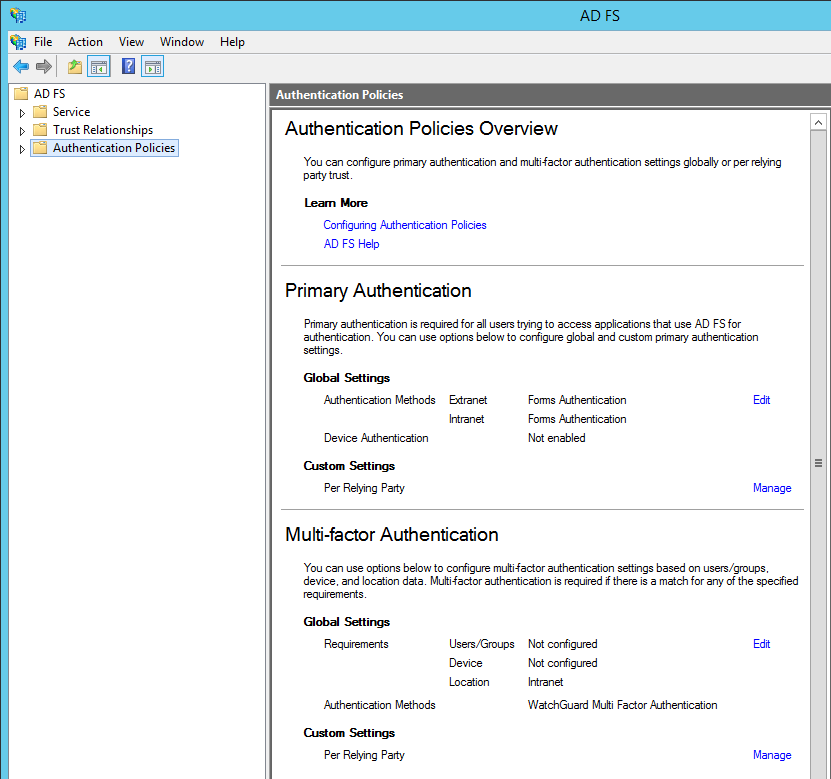The height and width of the screenshot is (779, 831).
Task: Open Configuring Authentication Policies link
Action: click(404, 225)
